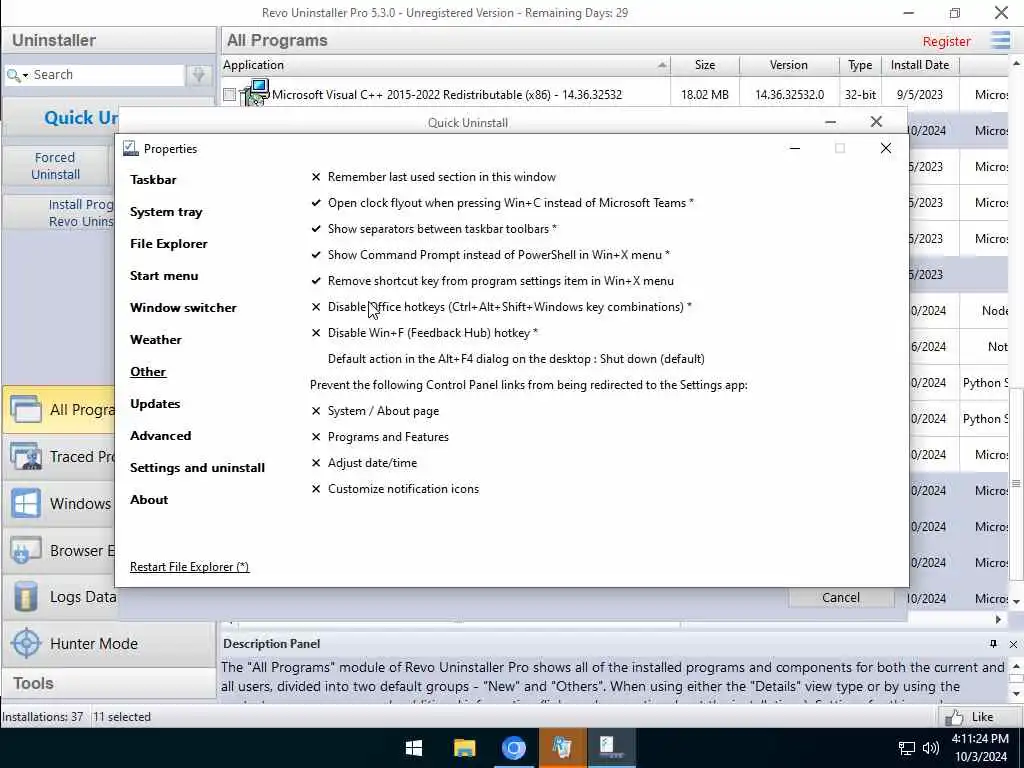The width and height of the screenshot is (1024, 768).
Task: Toggle Remember last used section option
Action: pos(434,177)
